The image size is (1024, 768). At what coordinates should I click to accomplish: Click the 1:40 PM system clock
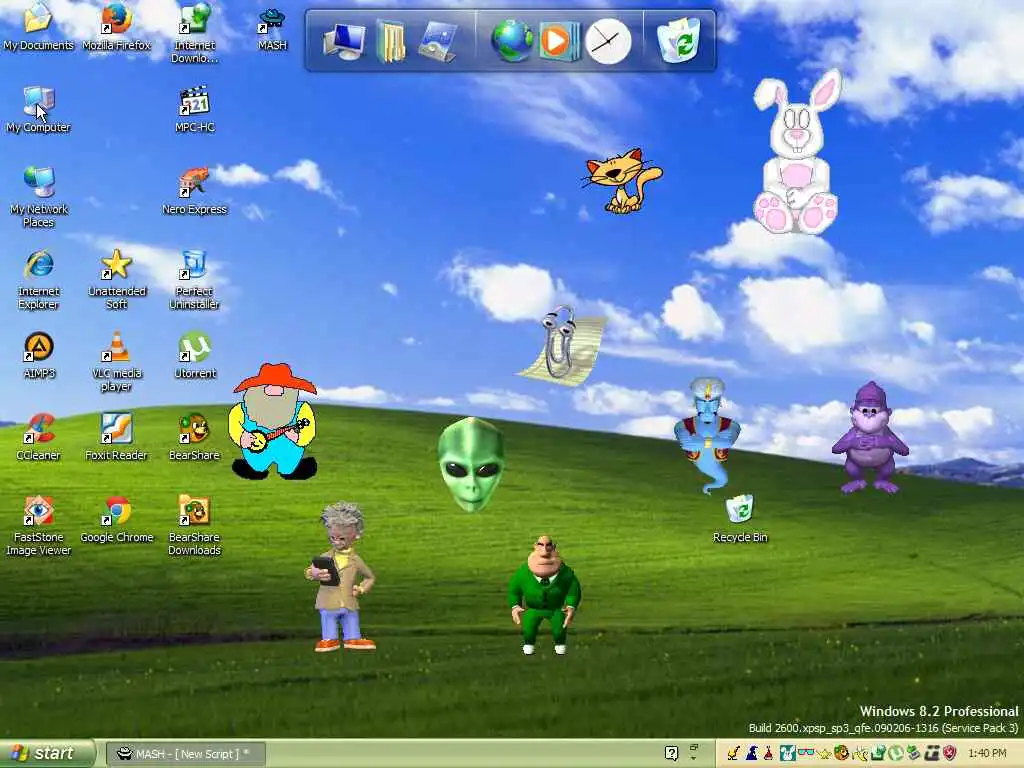click(x=987, y=754)
